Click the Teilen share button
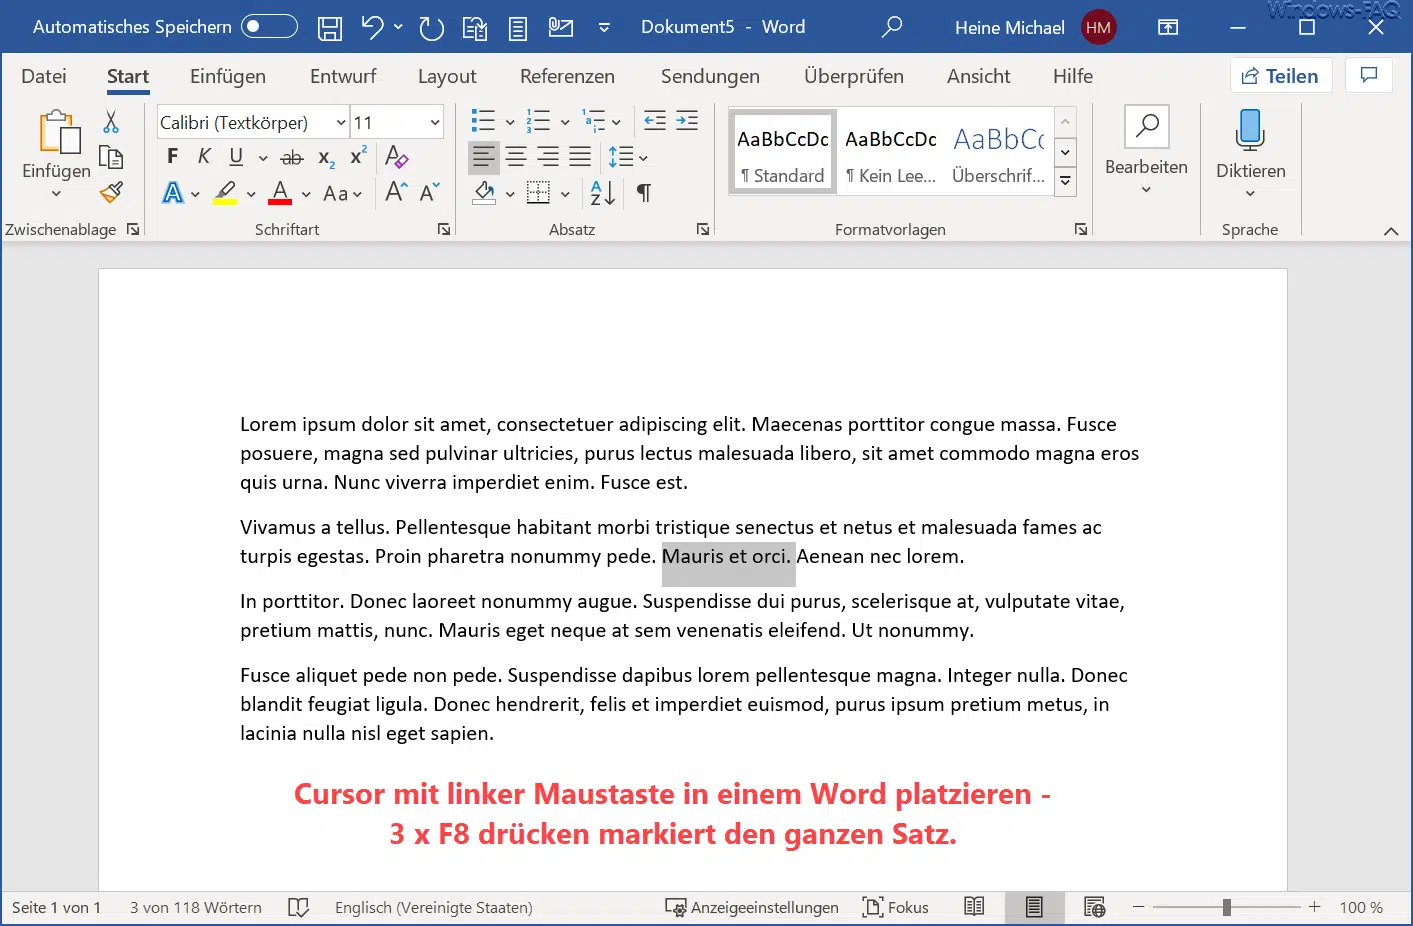The width and height of the screenshot is (1413, 926). point(1280,76)
